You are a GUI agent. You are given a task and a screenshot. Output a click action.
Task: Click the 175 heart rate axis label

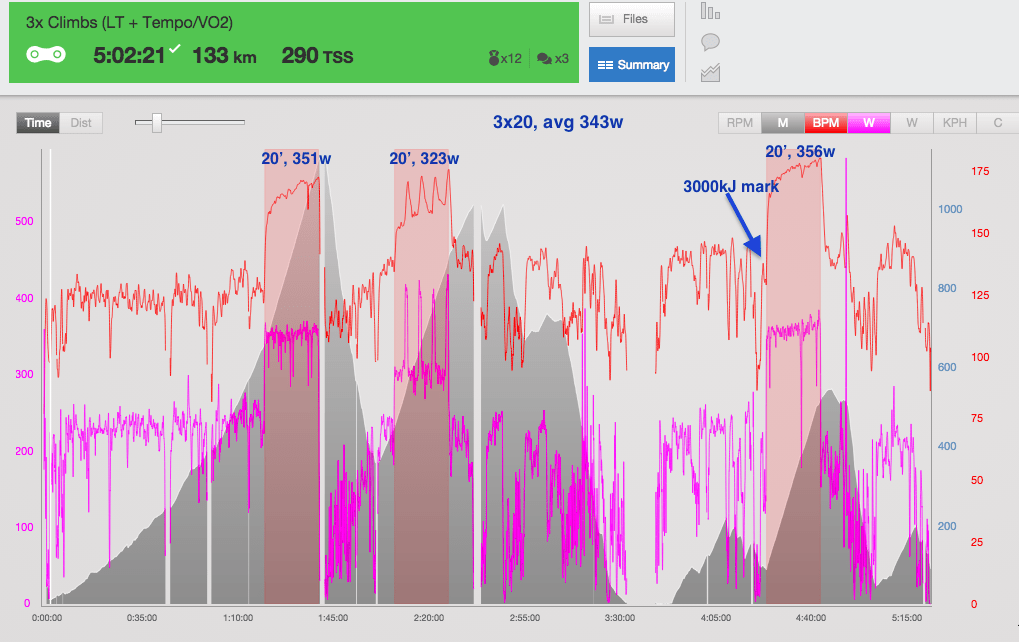coord(980,172)
